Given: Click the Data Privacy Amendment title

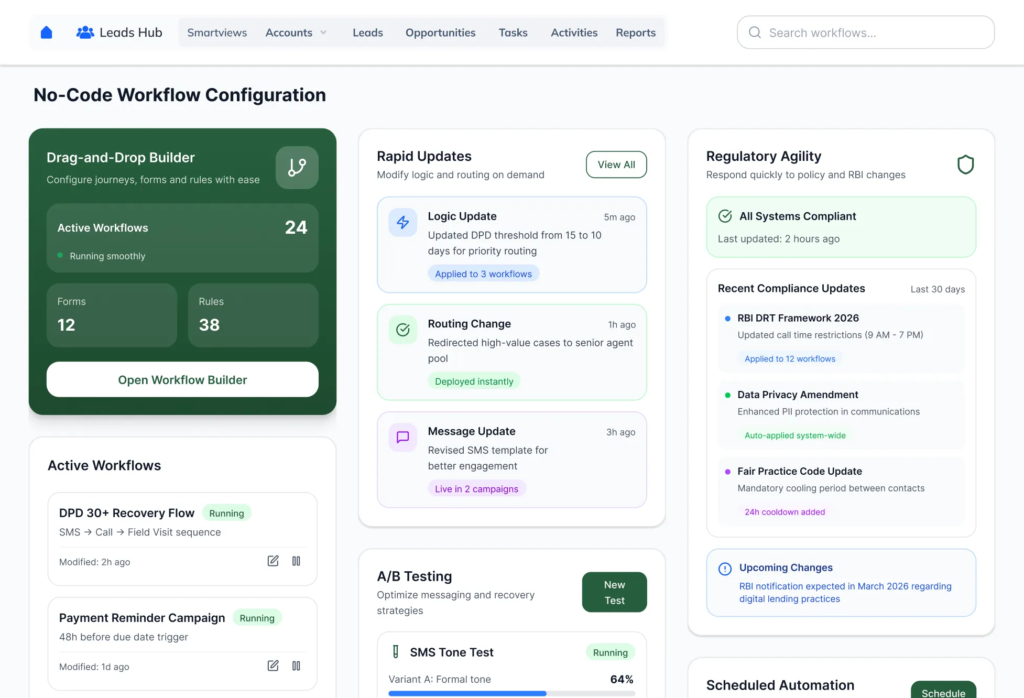Looking at the screenshot, I should point(797,394).
